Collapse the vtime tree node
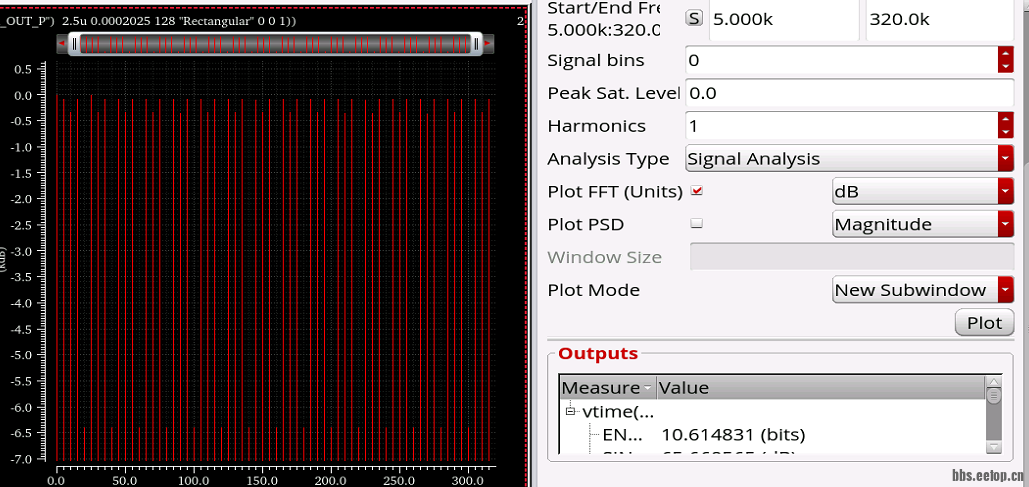 coord(570,412)
